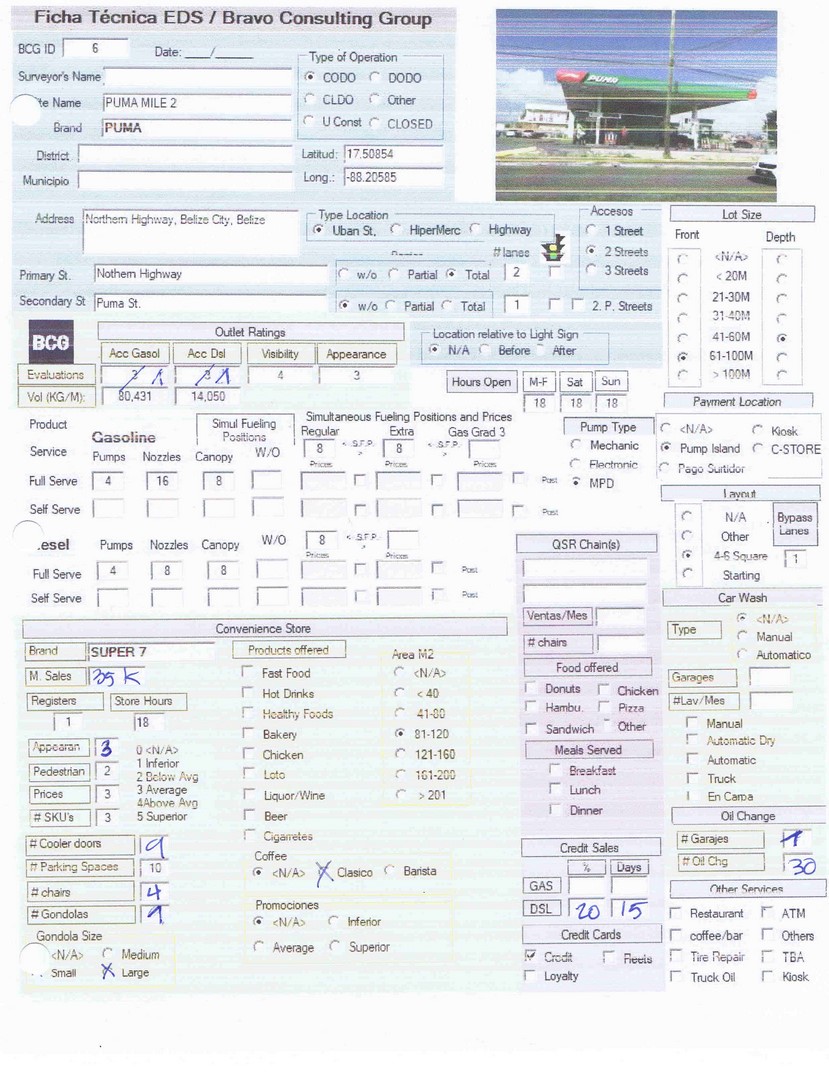Select Before for location relative to light sign
Screen dimensions: 829x1080
pos(485,350)
